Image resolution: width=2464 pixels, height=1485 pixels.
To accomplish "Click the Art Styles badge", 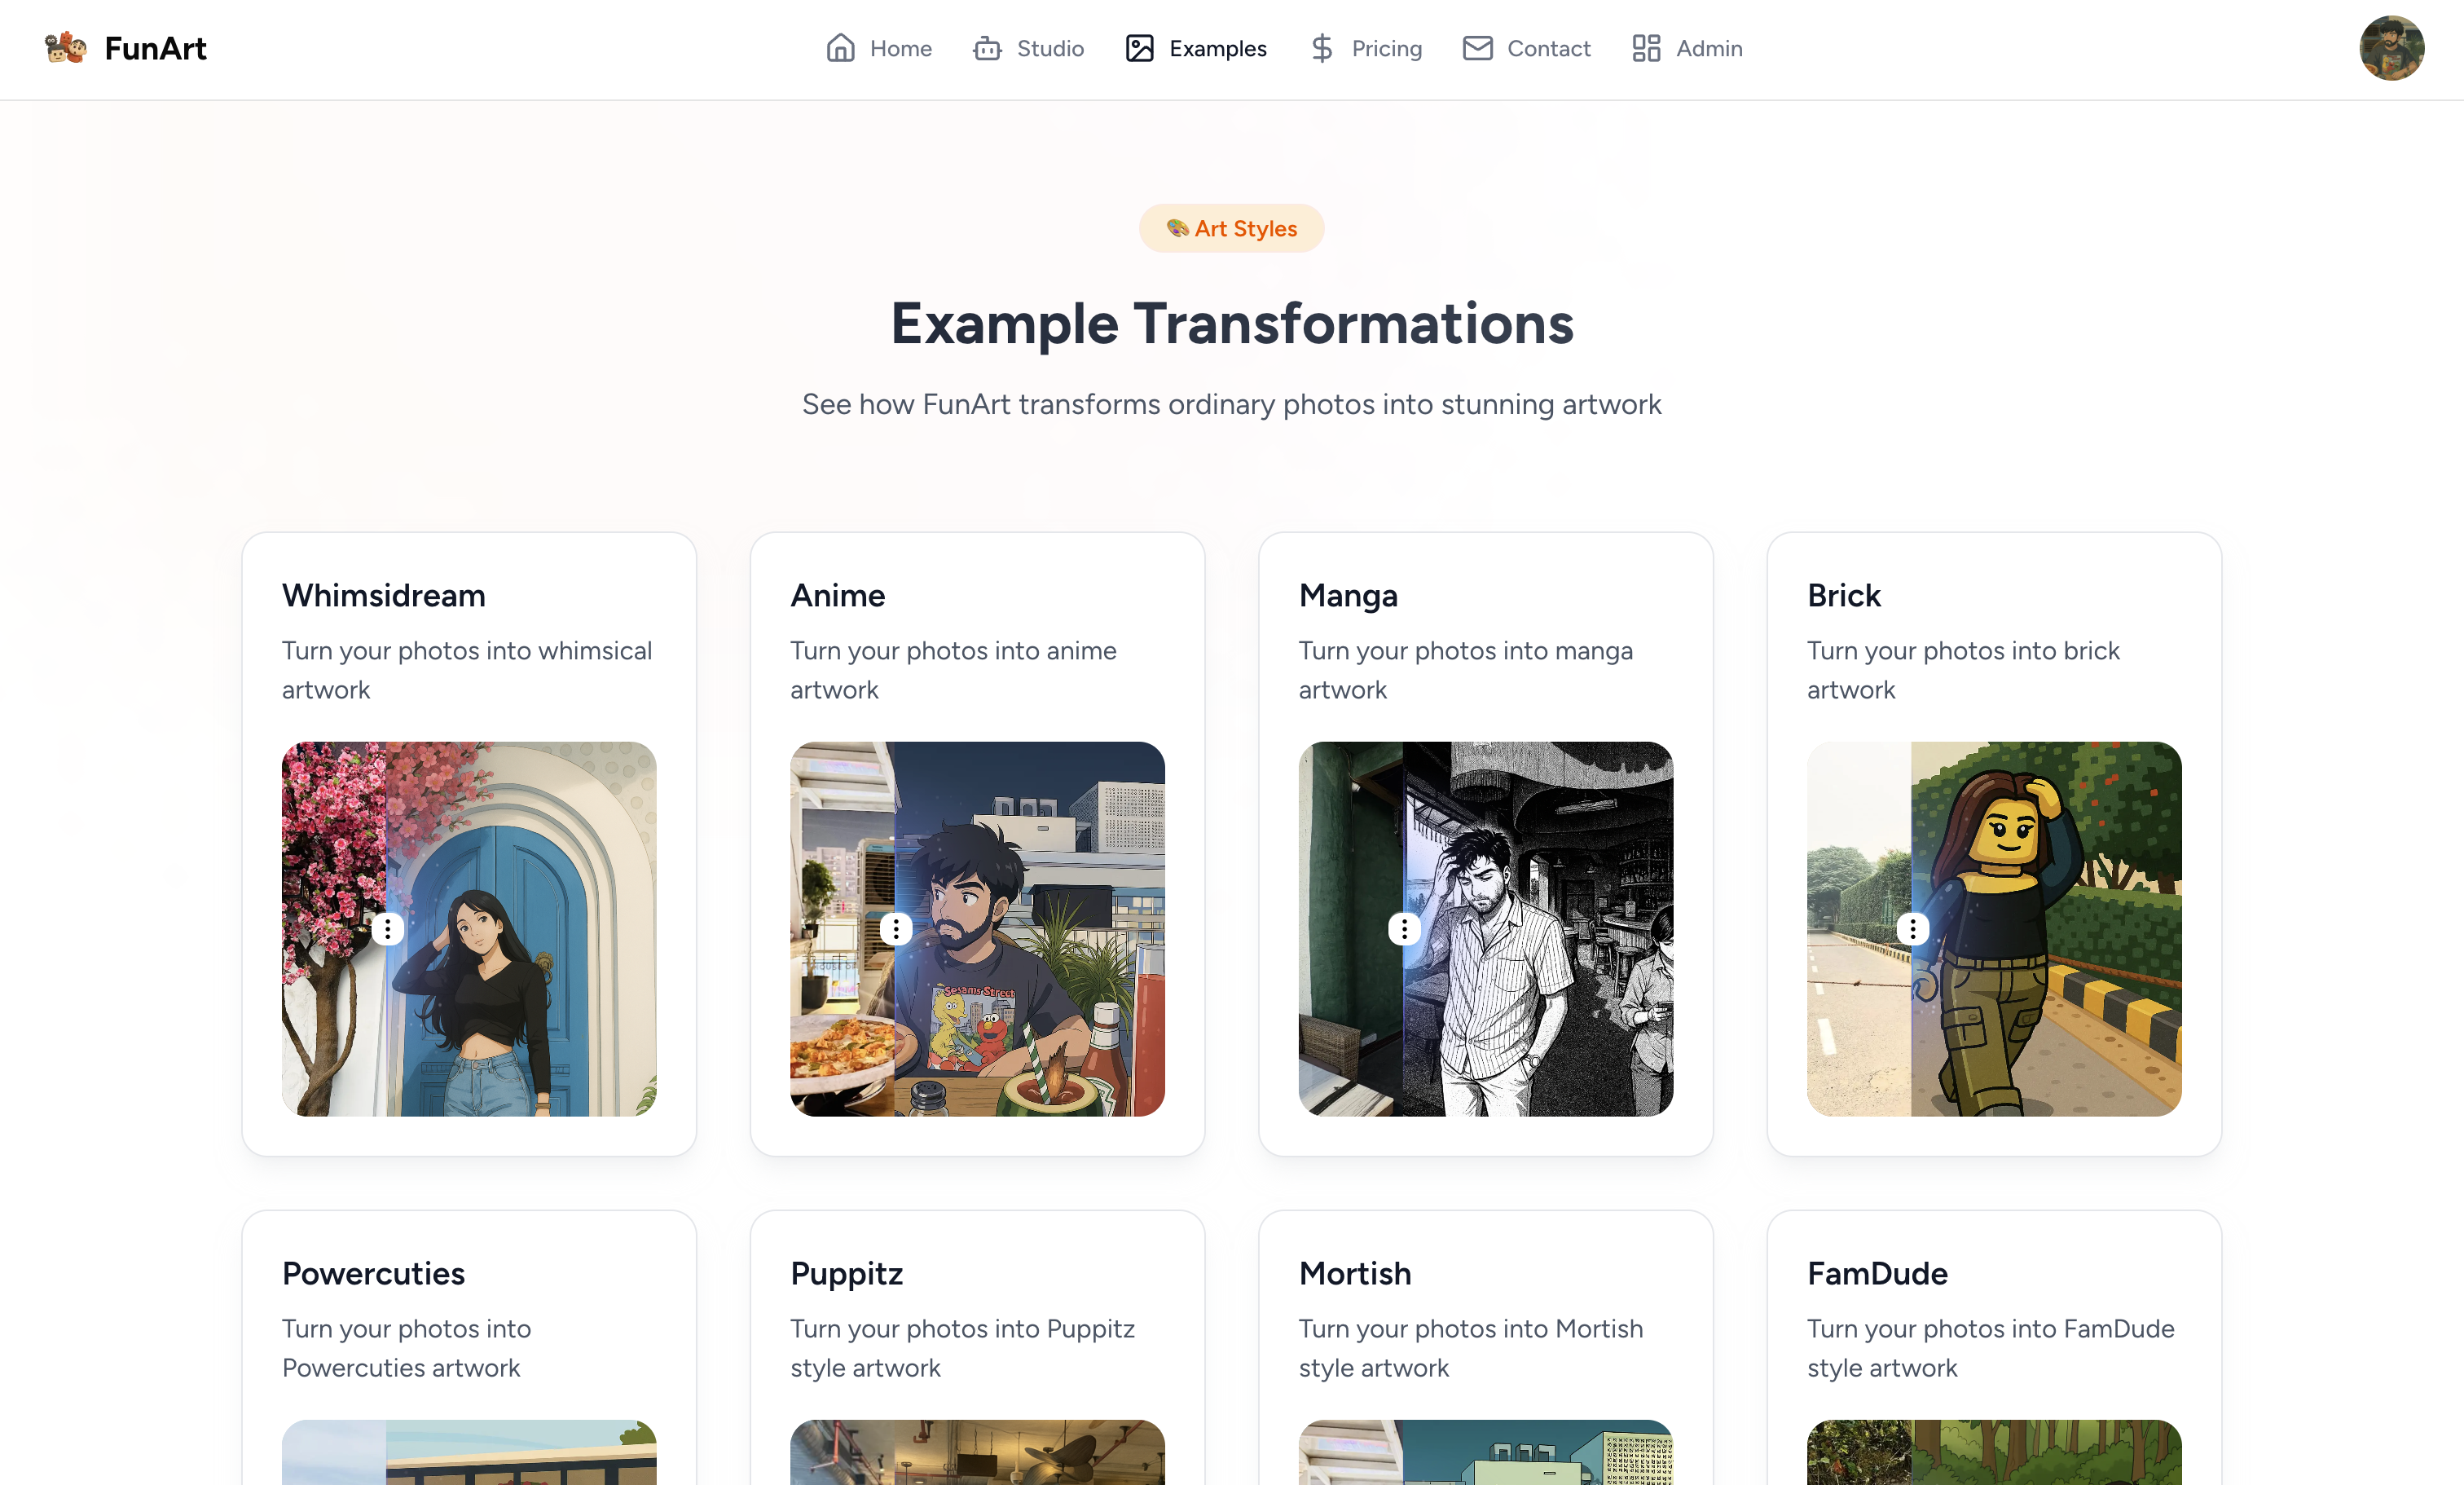I will (x=1231, y=228).
